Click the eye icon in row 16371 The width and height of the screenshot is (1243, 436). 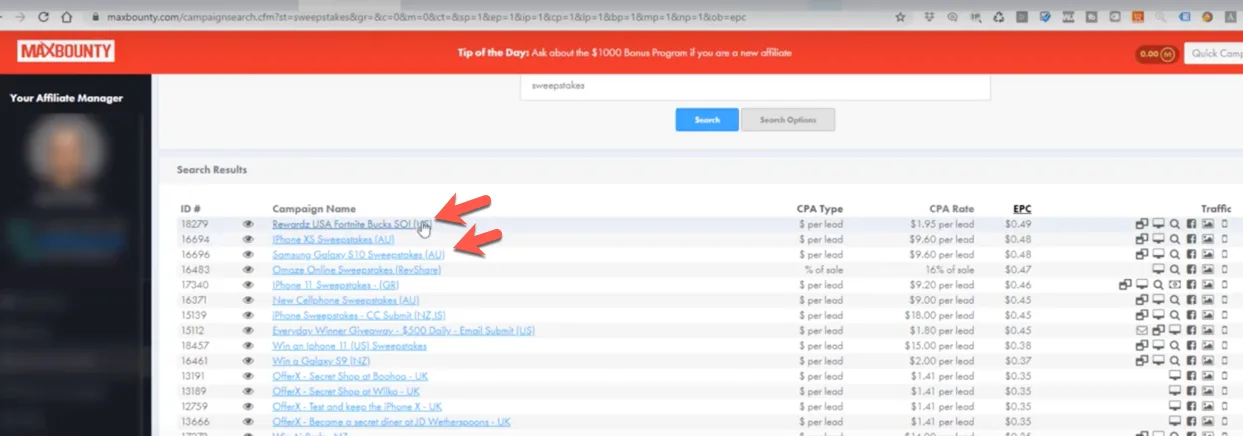[x=248, y=300]
